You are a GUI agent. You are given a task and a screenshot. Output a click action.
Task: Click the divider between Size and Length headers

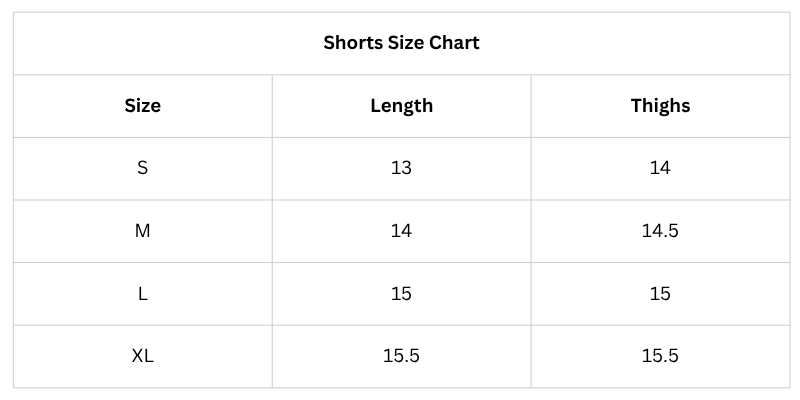[x=272, y=105]
